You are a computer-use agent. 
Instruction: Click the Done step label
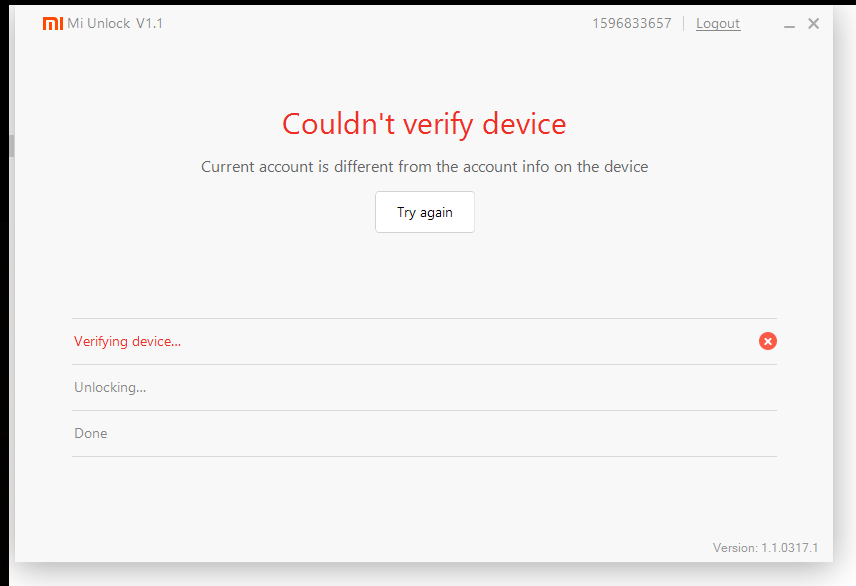click(x=91, y=434)
